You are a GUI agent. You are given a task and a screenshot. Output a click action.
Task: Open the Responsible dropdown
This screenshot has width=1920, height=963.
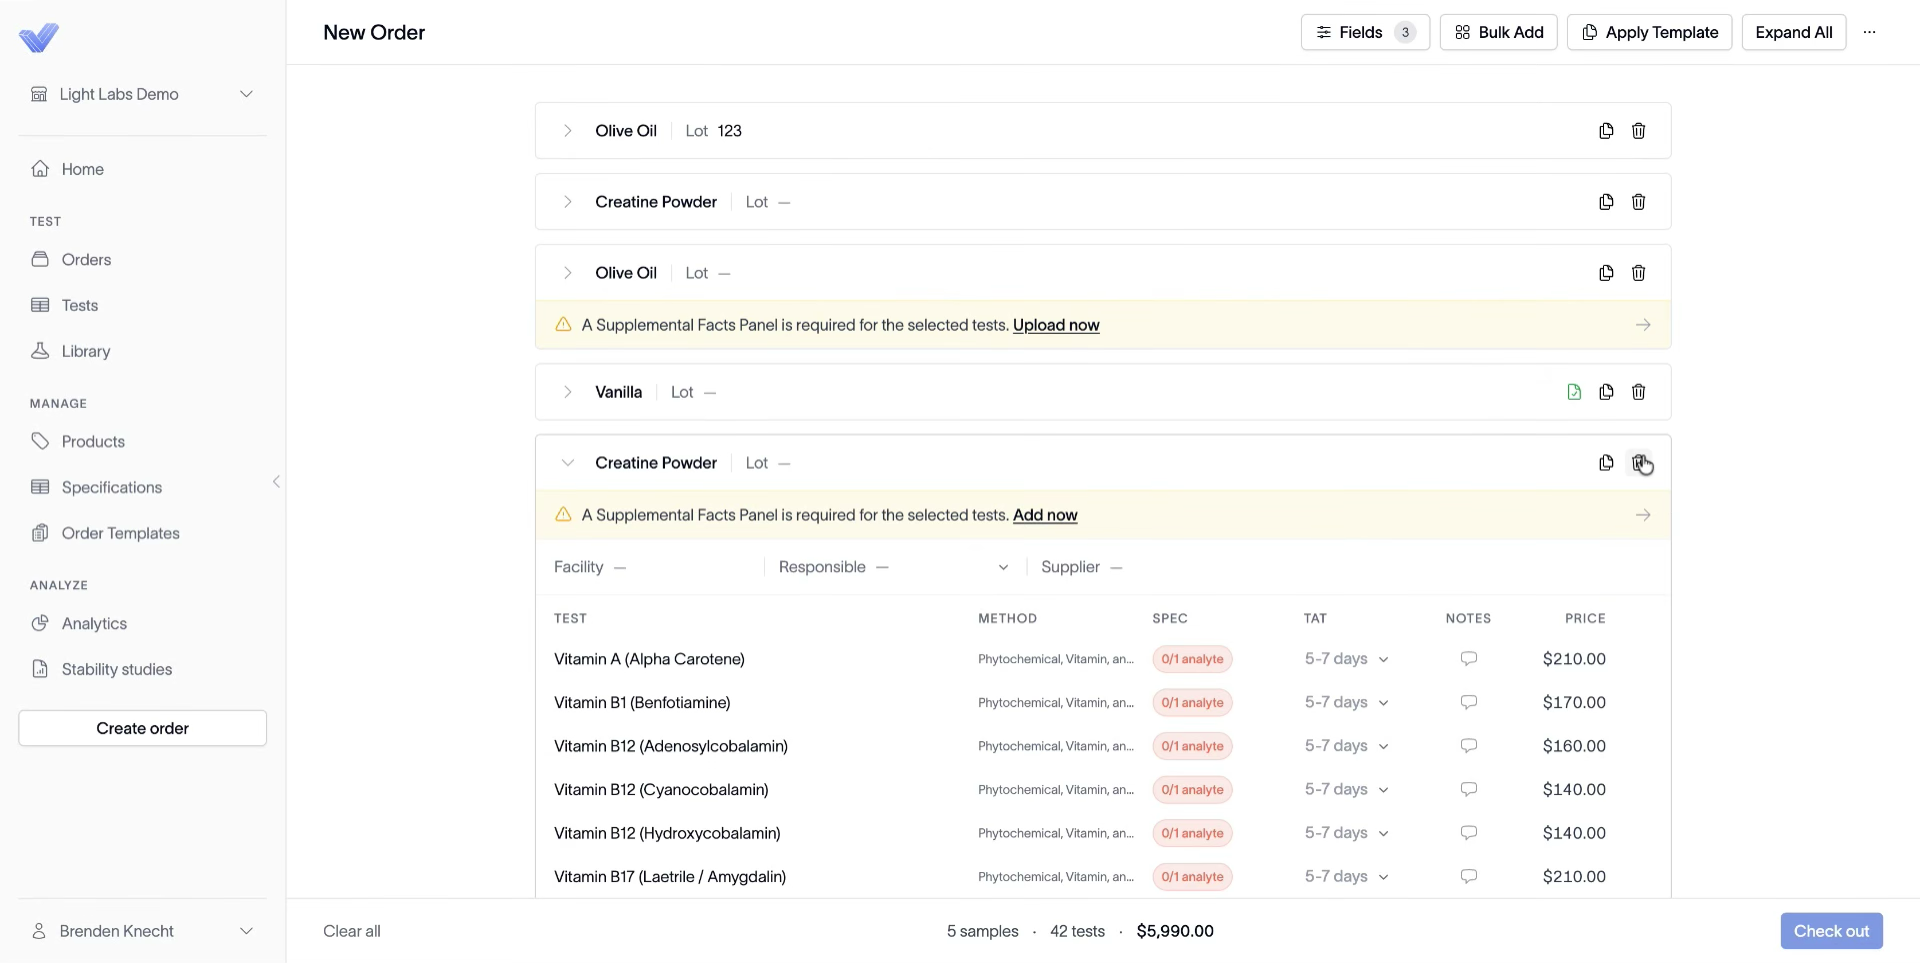point(894,567)
